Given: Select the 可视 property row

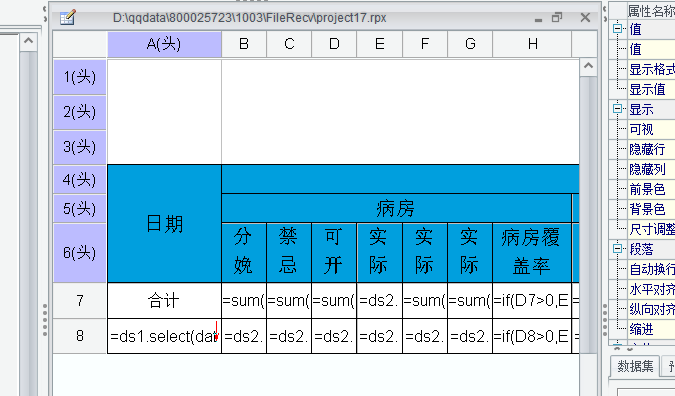Looking at the screenshot, I should 651,129.
